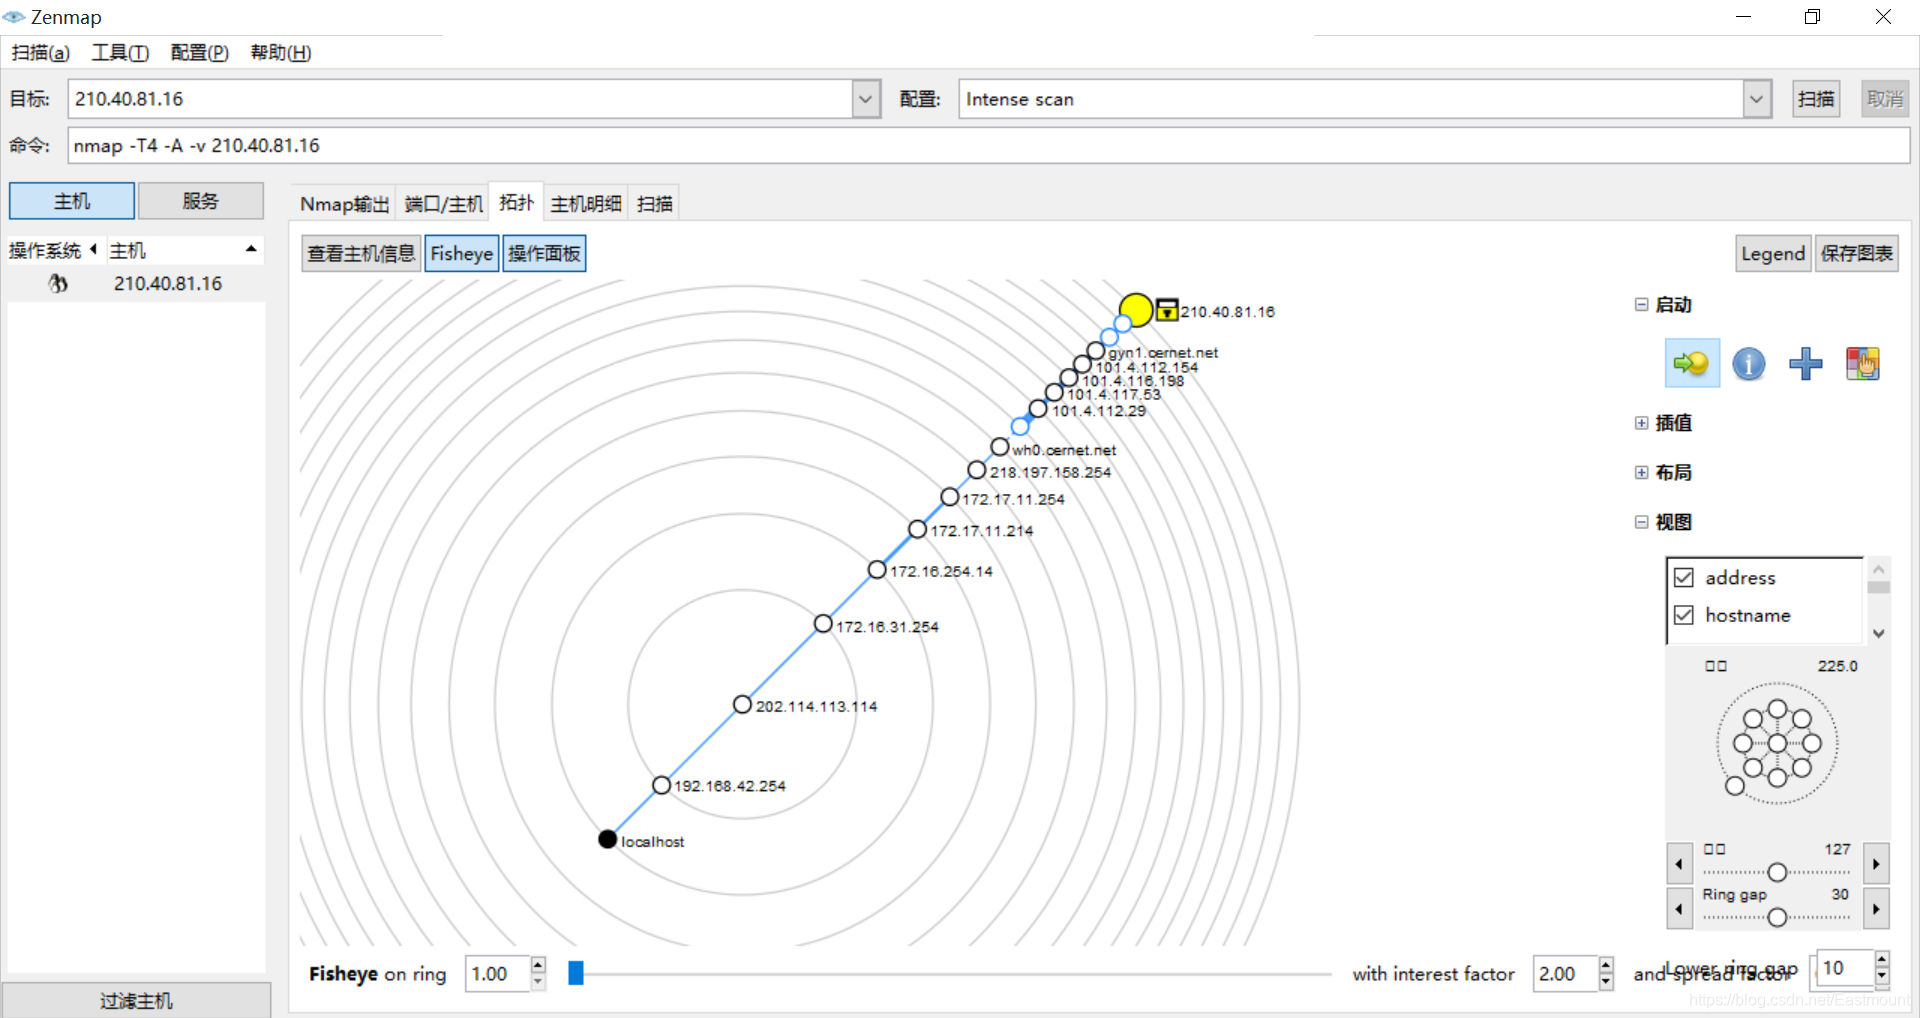Toggle the Fisheye button
The height and width of the screenshot is (1018, 1920).
coord(461,254)
